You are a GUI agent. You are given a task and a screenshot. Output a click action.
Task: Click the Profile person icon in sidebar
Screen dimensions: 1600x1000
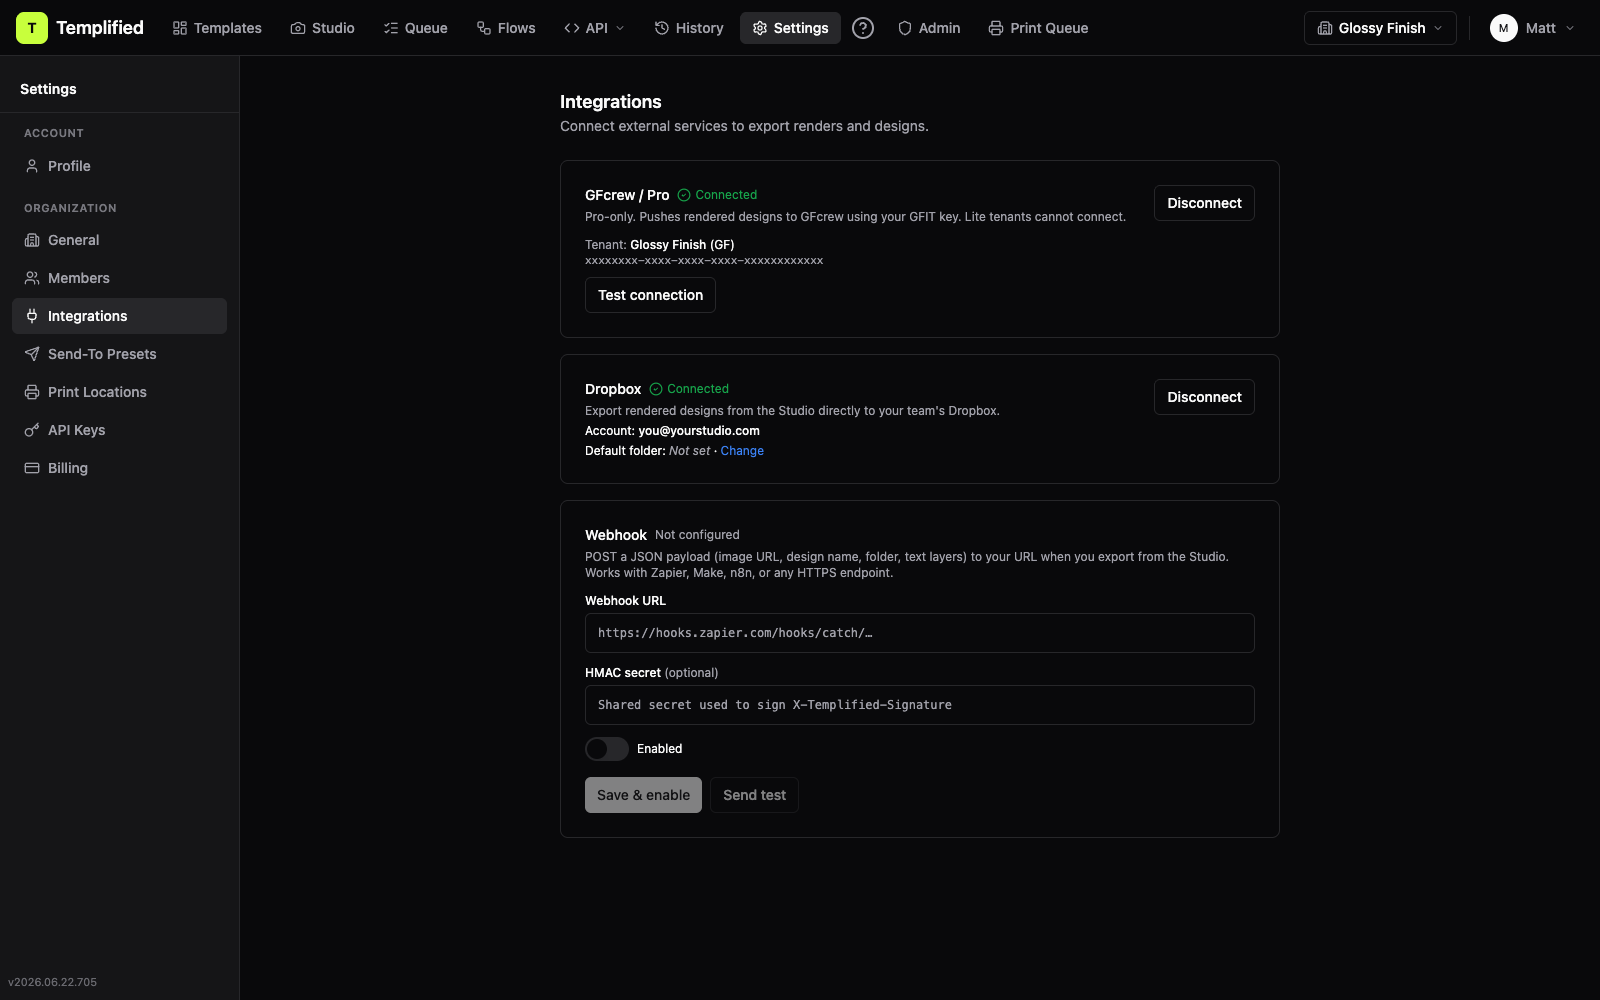pos(32,166)
